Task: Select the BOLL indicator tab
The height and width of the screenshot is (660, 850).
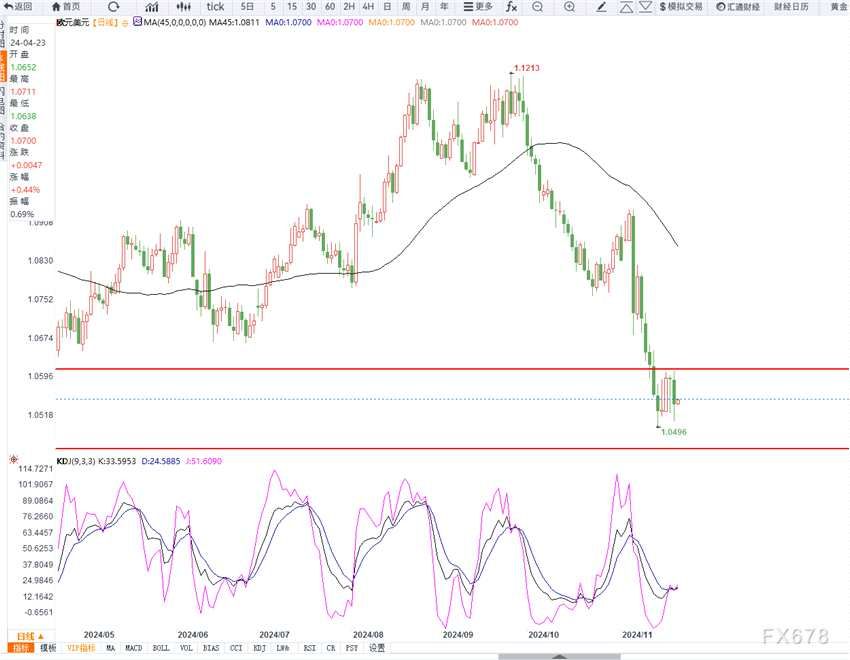Action: point(161,648)
